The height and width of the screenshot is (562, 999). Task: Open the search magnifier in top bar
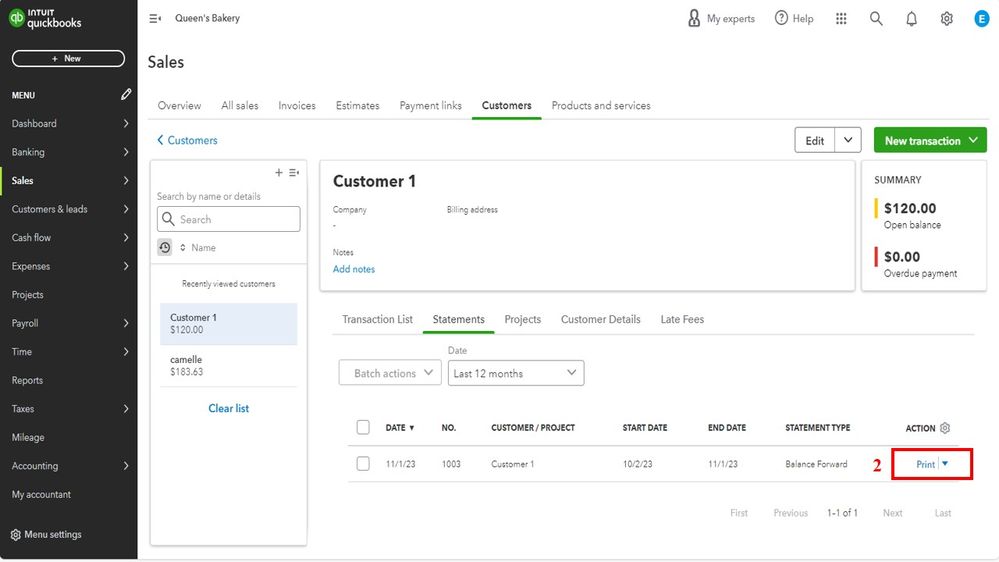point(876,19)
